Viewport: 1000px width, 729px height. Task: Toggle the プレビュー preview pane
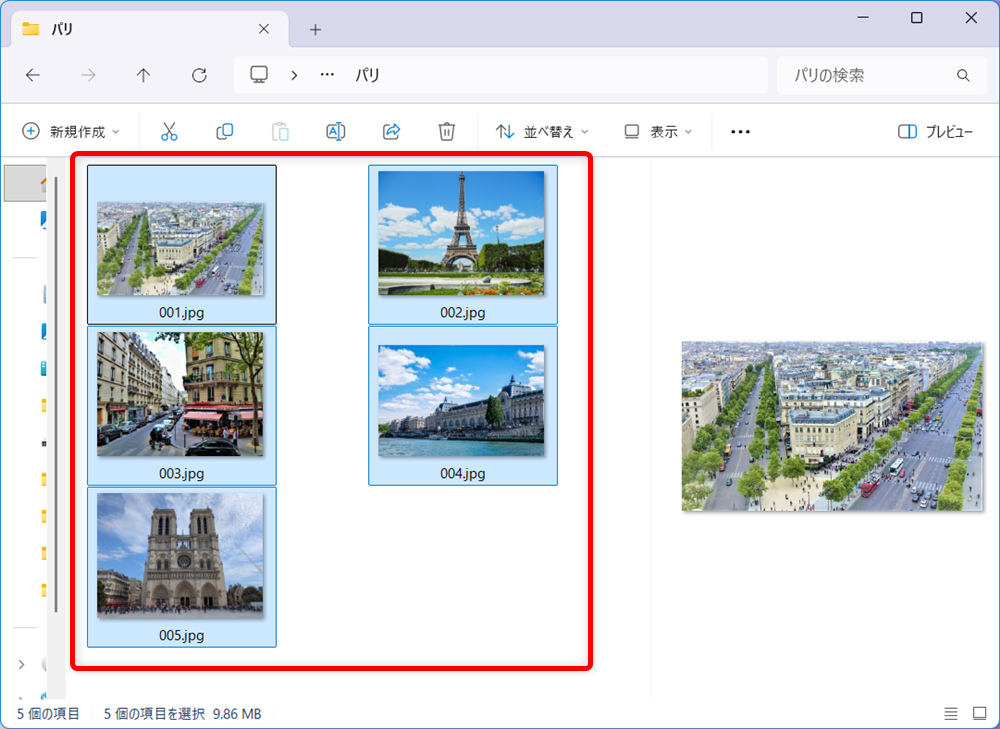(935, 131)
